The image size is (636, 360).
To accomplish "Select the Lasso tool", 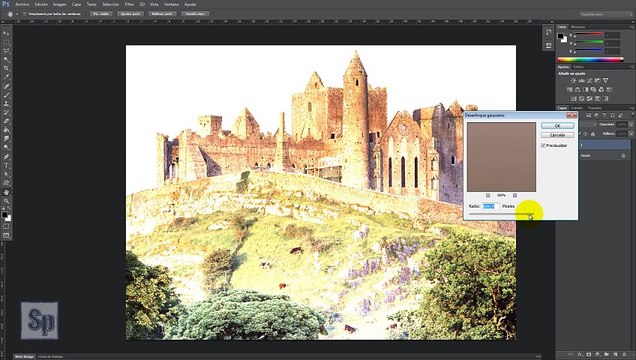I will coord(6,51).
